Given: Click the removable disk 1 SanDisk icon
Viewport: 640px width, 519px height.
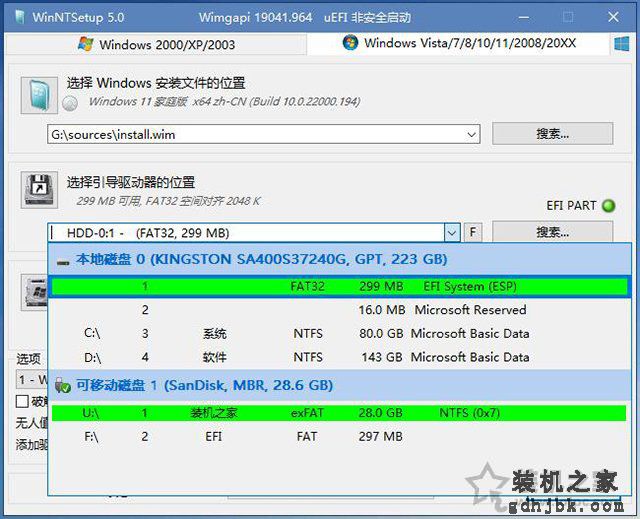Looking at the screenshot, I should (62, 385).
